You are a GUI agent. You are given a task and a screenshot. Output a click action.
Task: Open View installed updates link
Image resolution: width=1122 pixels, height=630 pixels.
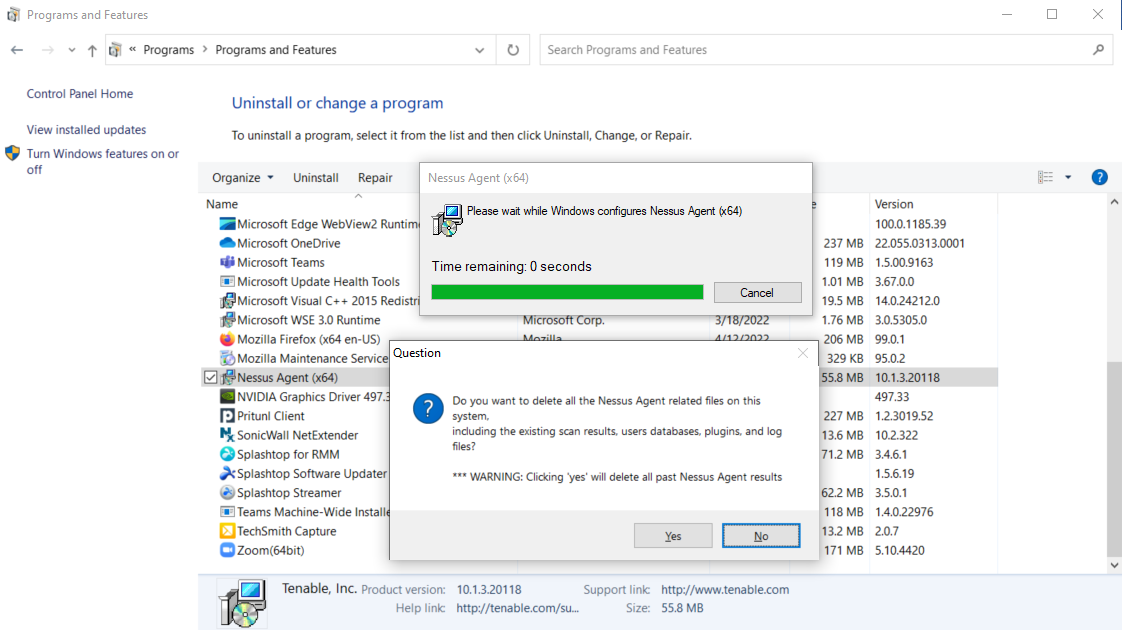[86, 130]
